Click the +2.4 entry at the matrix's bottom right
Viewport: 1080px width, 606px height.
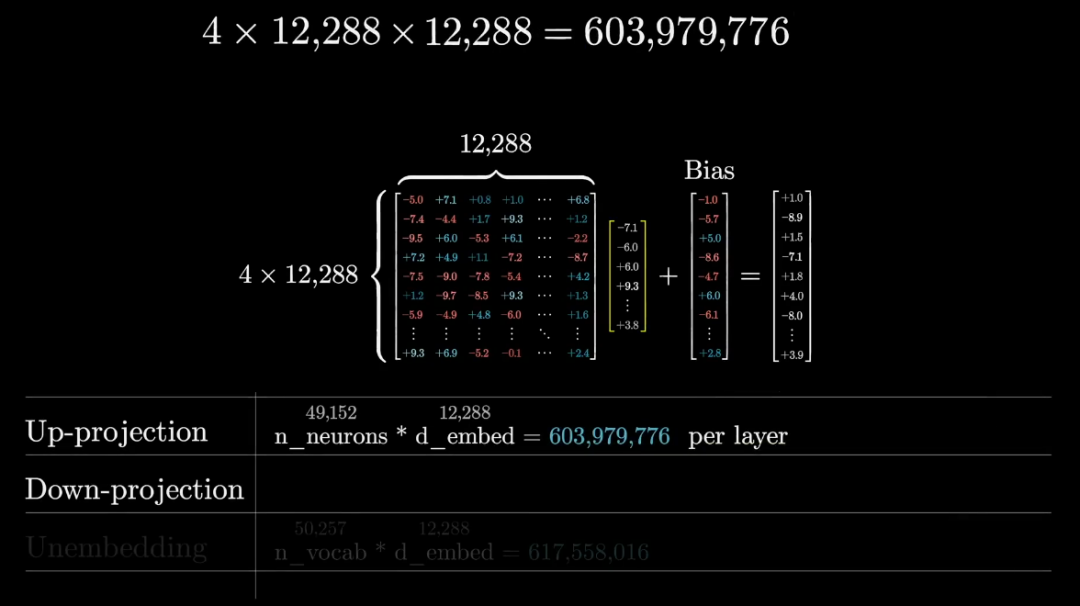578,353
